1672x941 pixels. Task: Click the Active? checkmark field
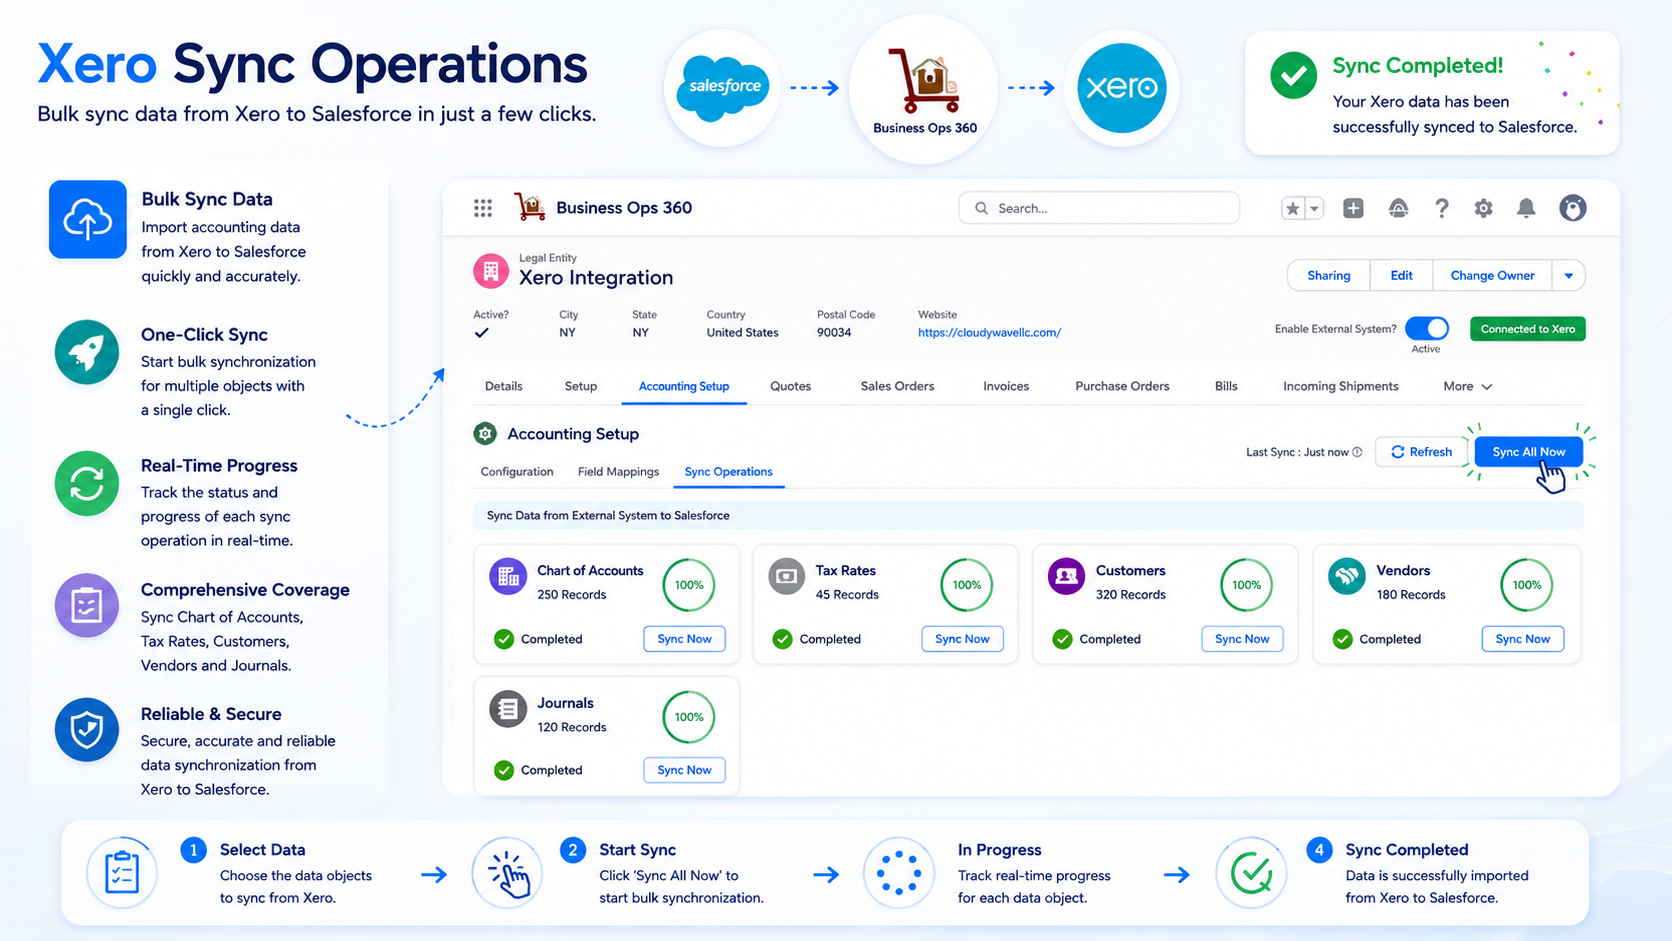482,333
